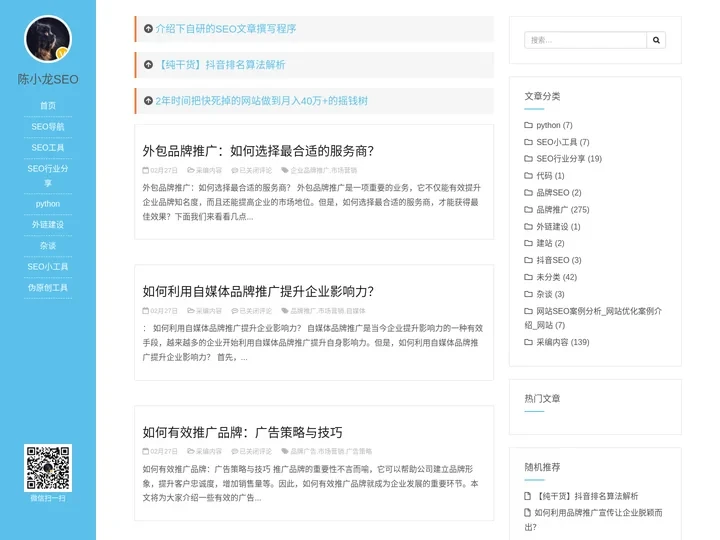Open SEO小工具 (7) category in 文章分类

563,142
